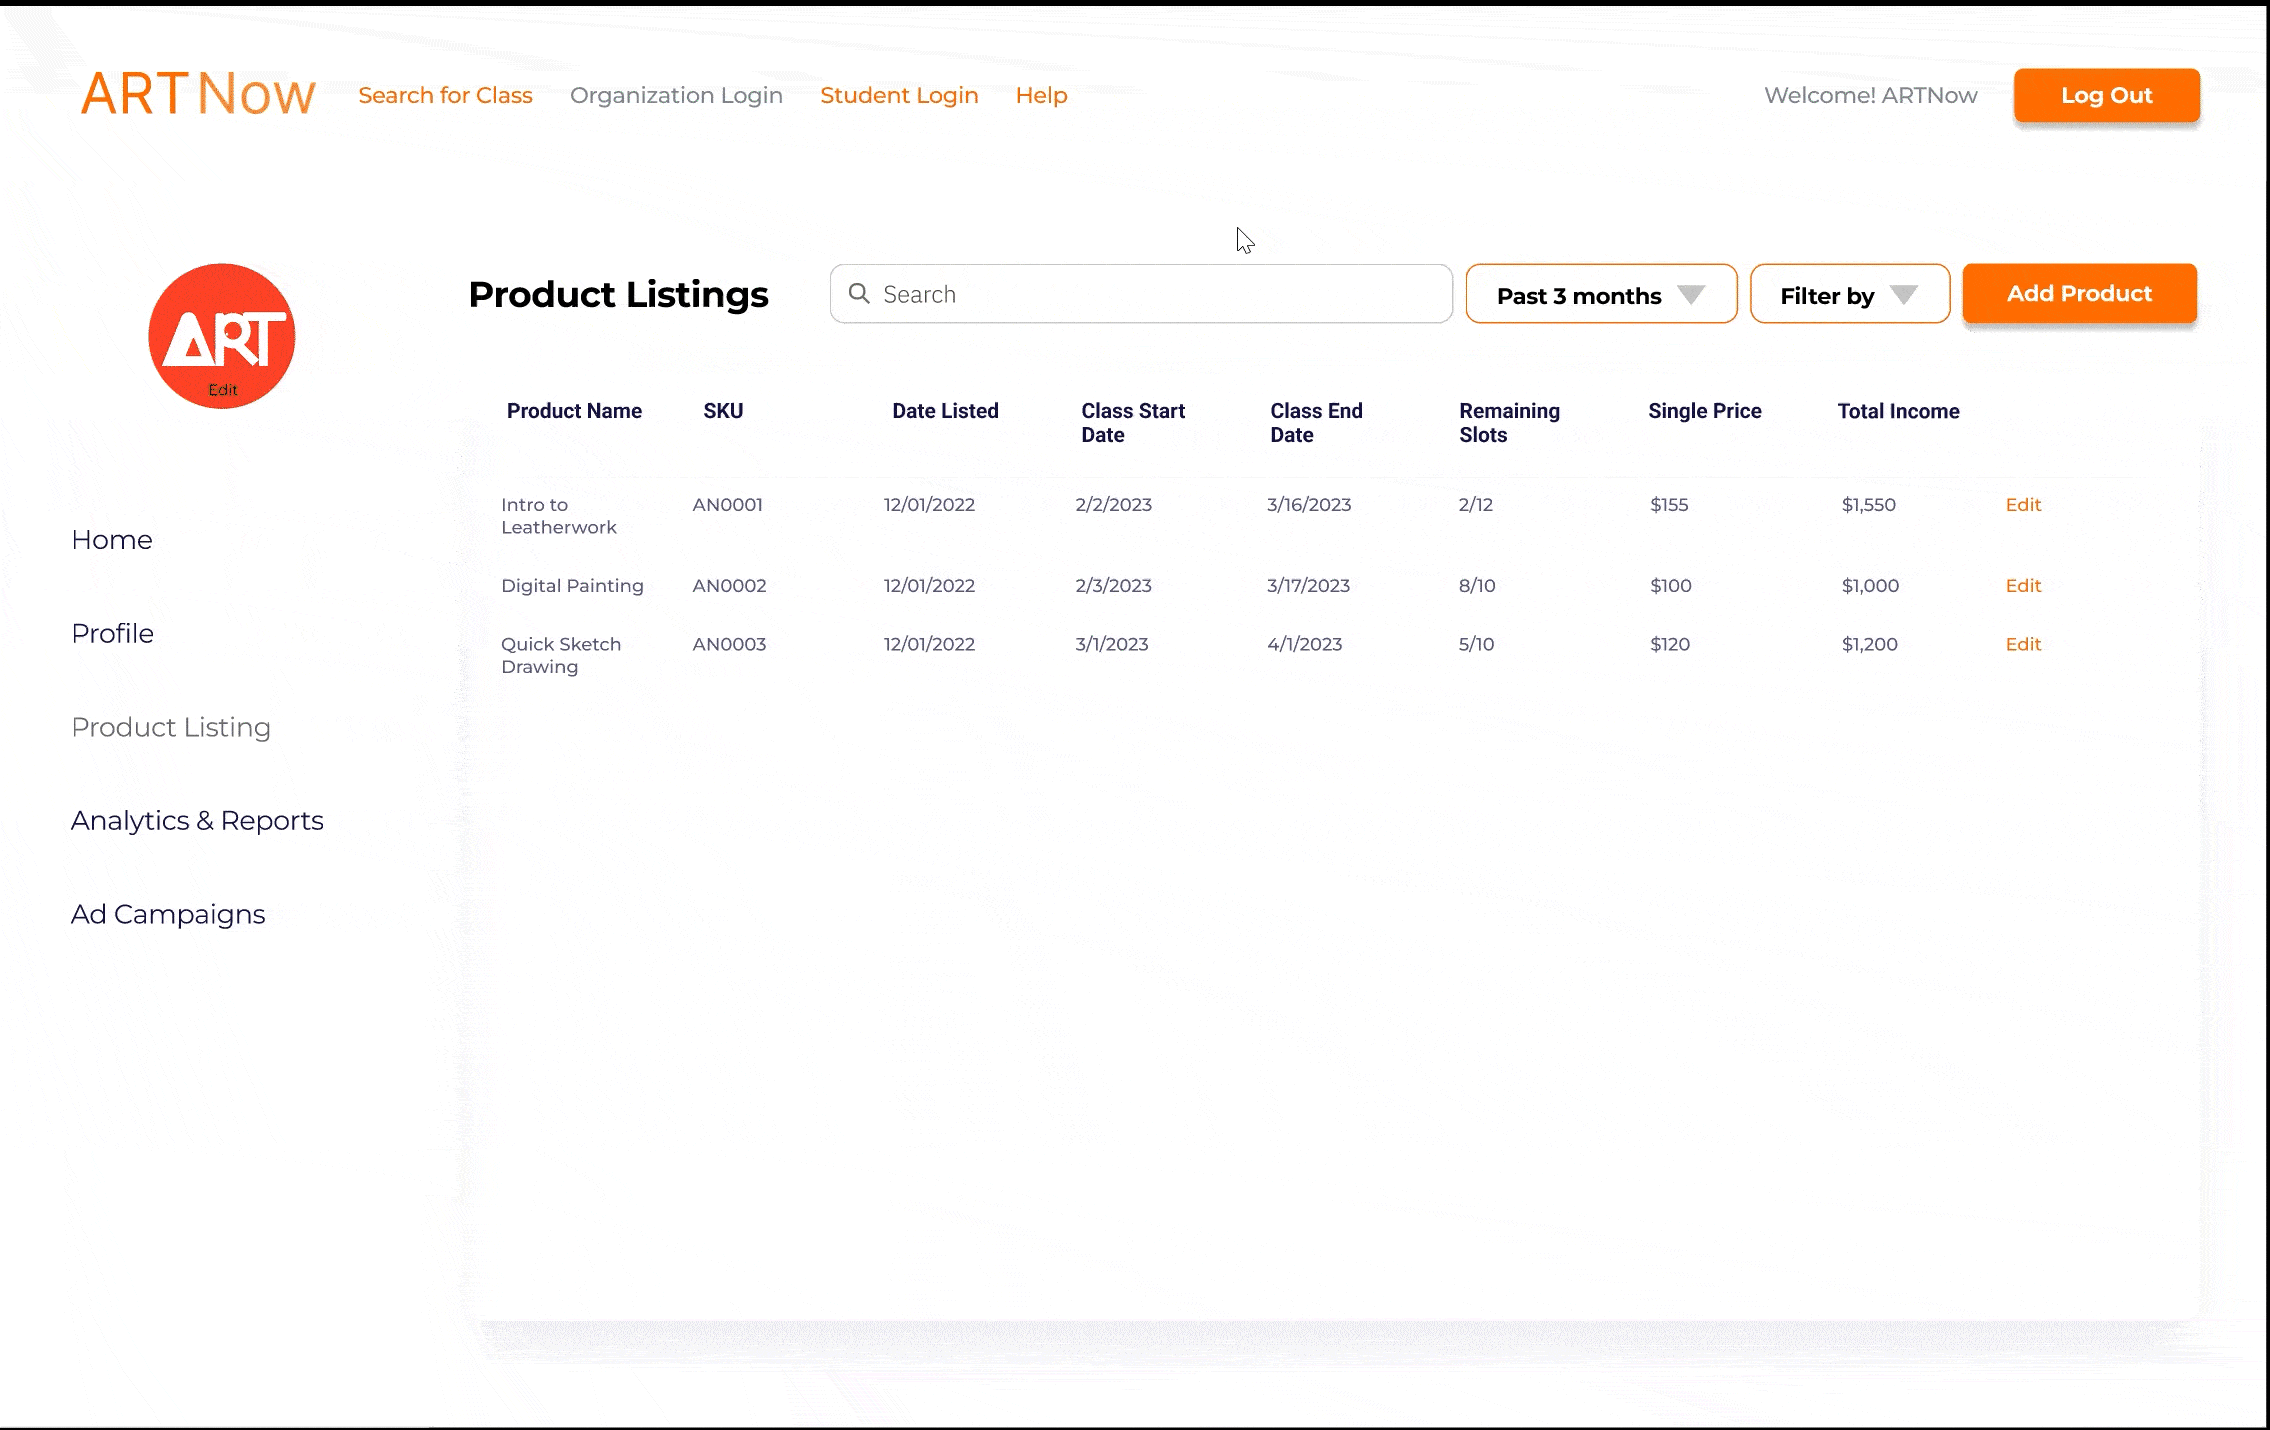The width and height of the screenshot is (2270, 1430).
Task: Click Edit label on profile avatar
Action: coord(223,390)
